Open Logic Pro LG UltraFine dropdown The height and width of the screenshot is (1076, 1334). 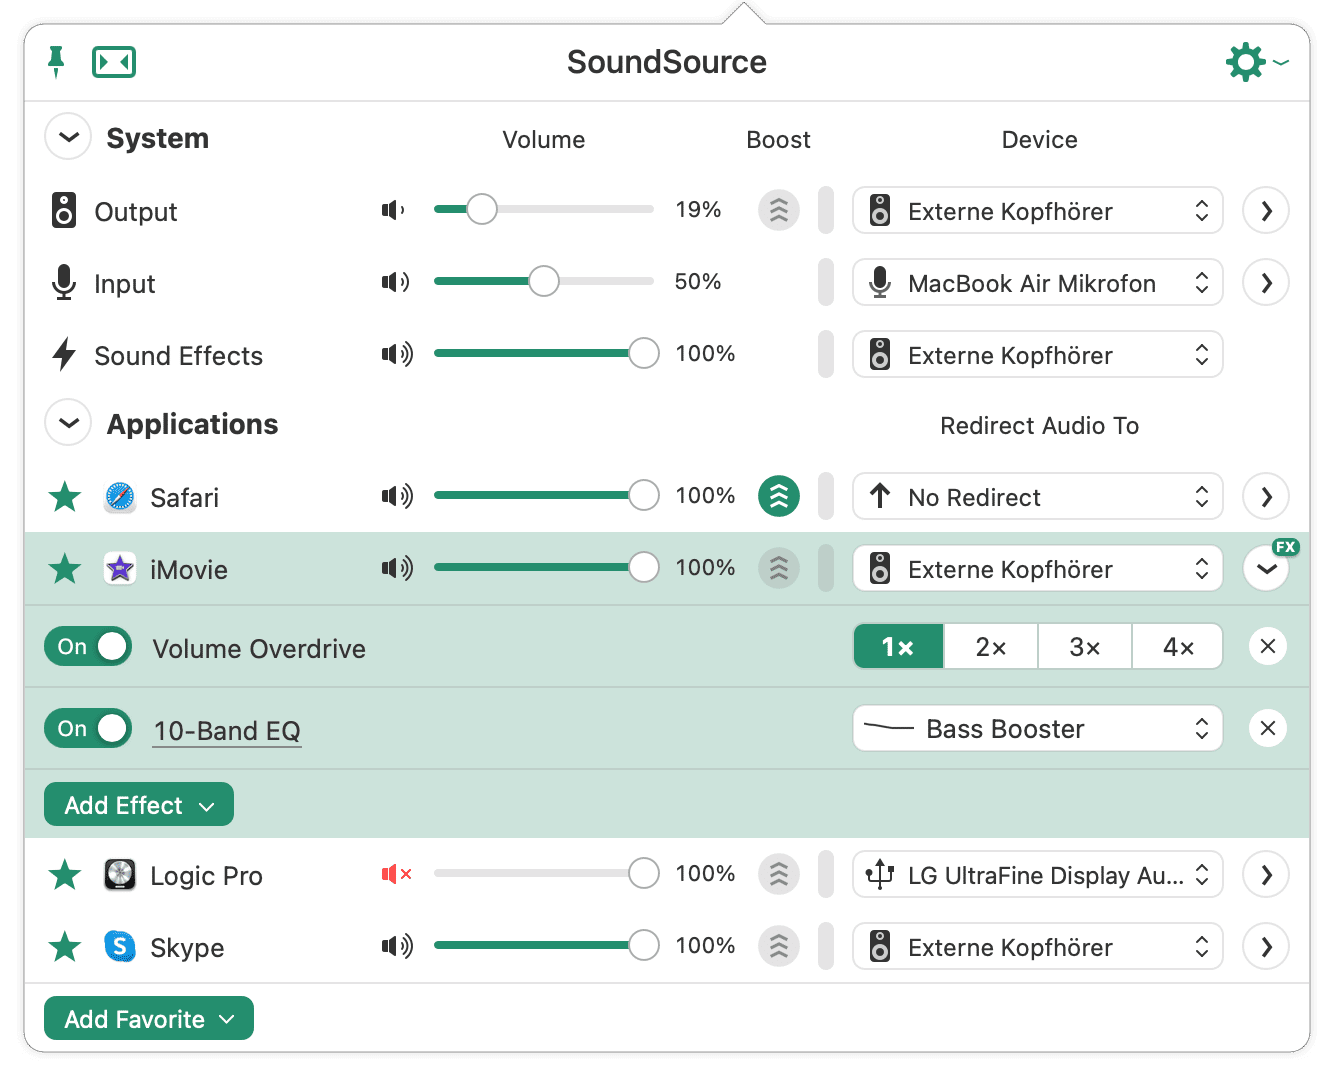point(1038,874)
